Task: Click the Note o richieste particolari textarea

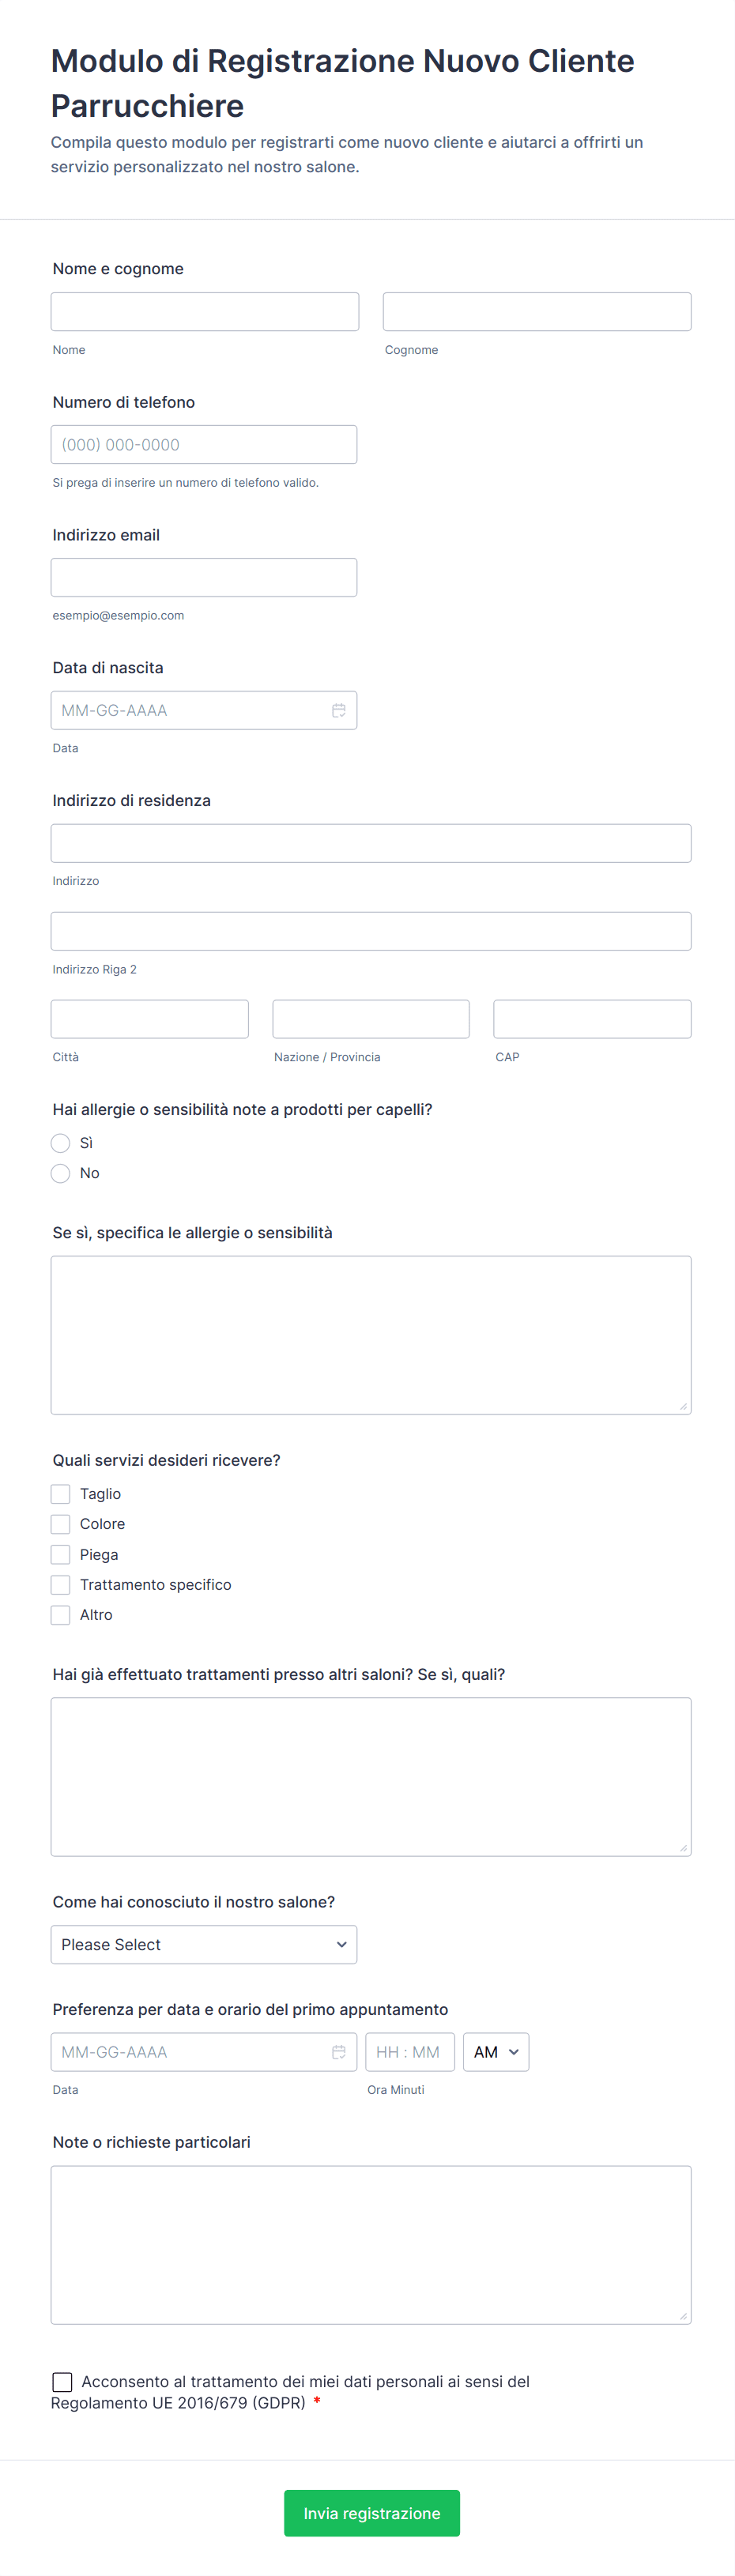Action: 371,2245
